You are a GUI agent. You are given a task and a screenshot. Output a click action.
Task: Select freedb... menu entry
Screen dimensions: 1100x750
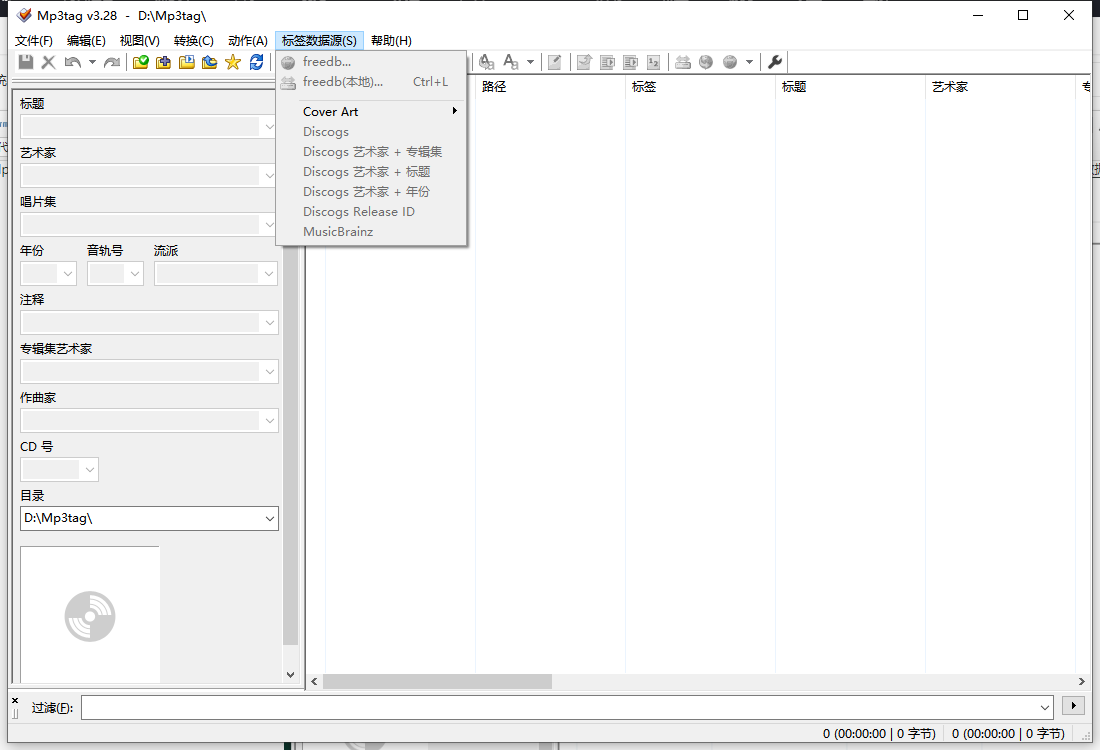pos(371,62)
